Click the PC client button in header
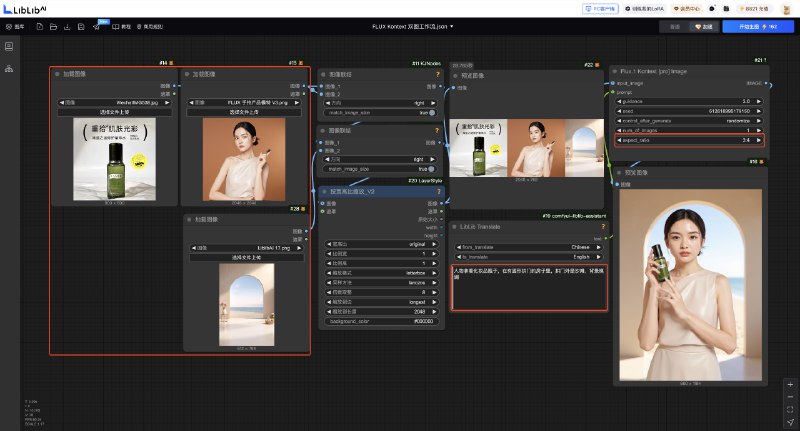Screen dimensions: 800x431 (600, 9)
